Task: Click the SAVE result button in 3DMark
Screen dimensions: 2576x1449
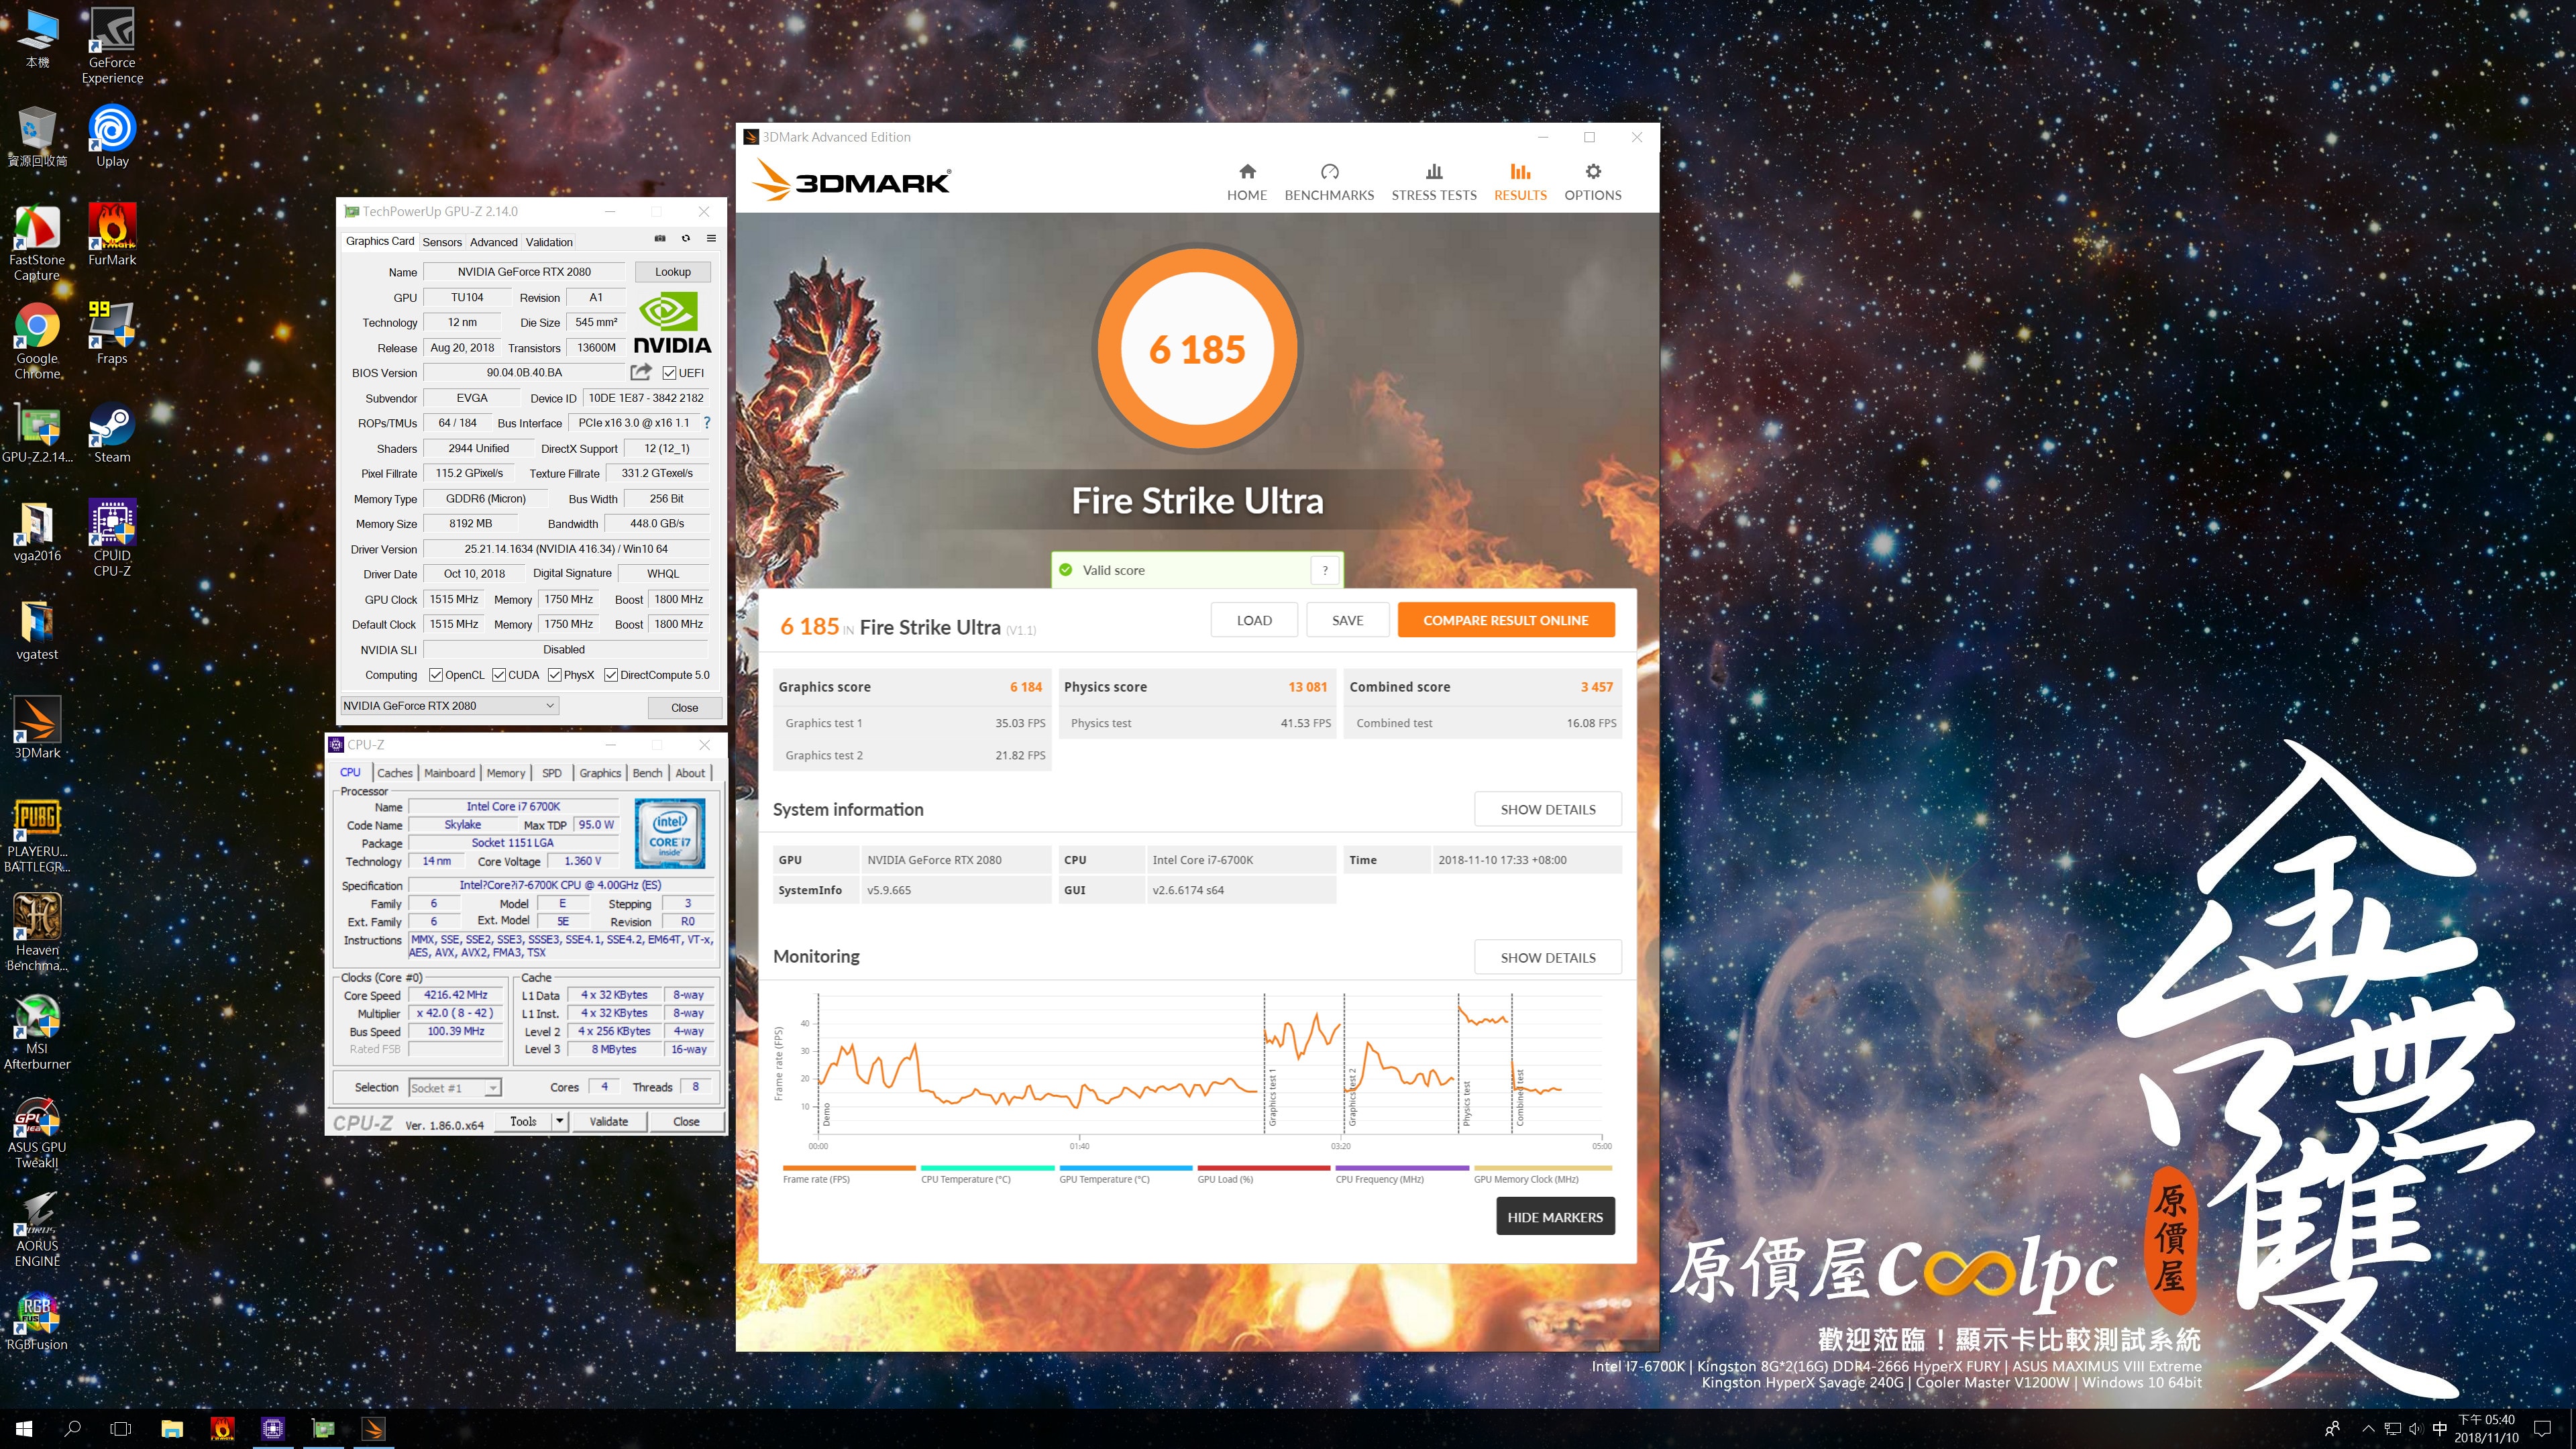Action: tap(1347, 620)
